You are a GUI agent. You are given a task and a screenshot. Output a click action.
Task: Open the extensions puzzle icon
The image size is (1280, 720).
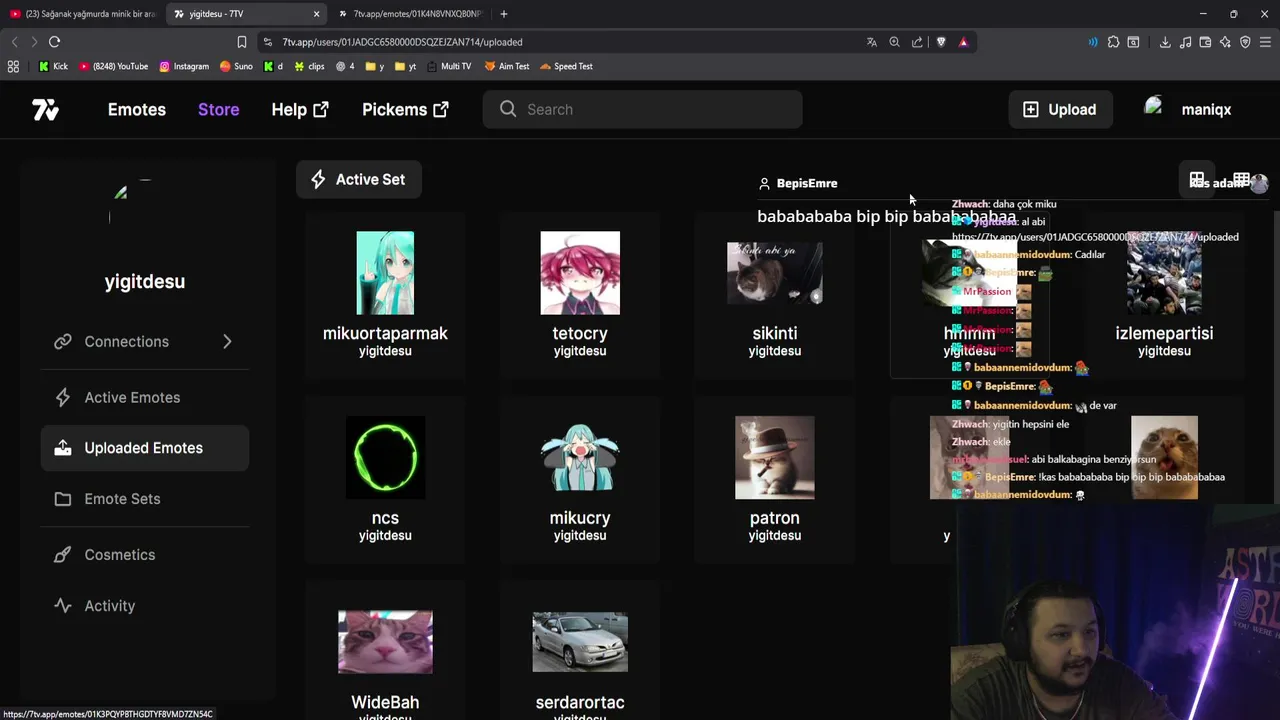coord(1113,42)
